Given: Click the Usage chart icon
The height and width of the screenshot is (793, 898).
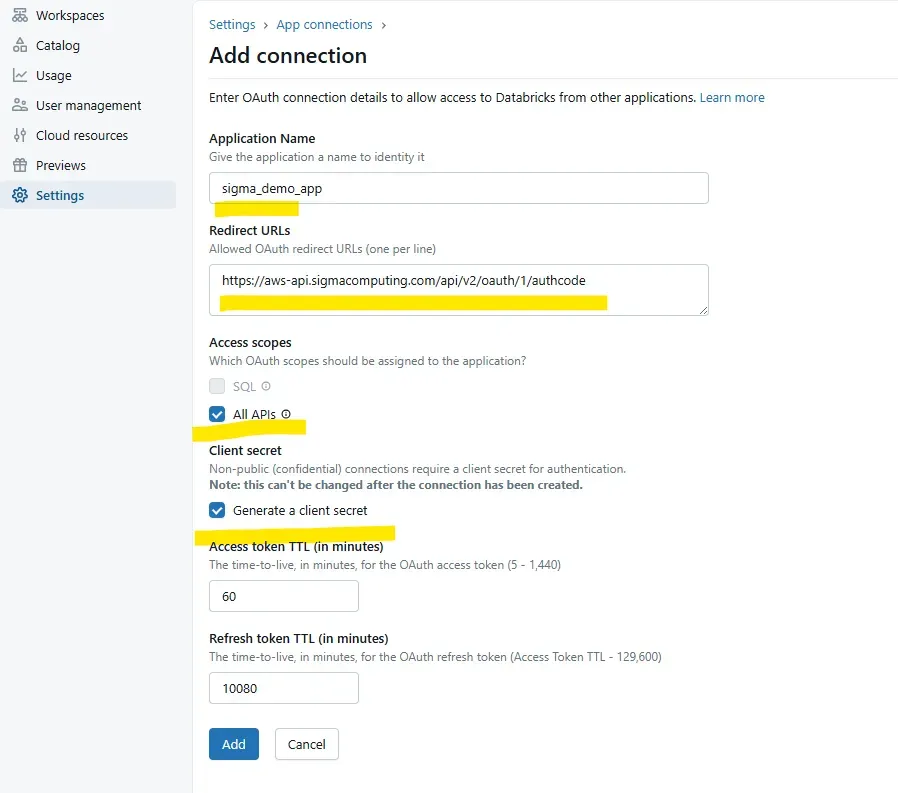Looking at the screenshot, I should click(x=20, y=76).
